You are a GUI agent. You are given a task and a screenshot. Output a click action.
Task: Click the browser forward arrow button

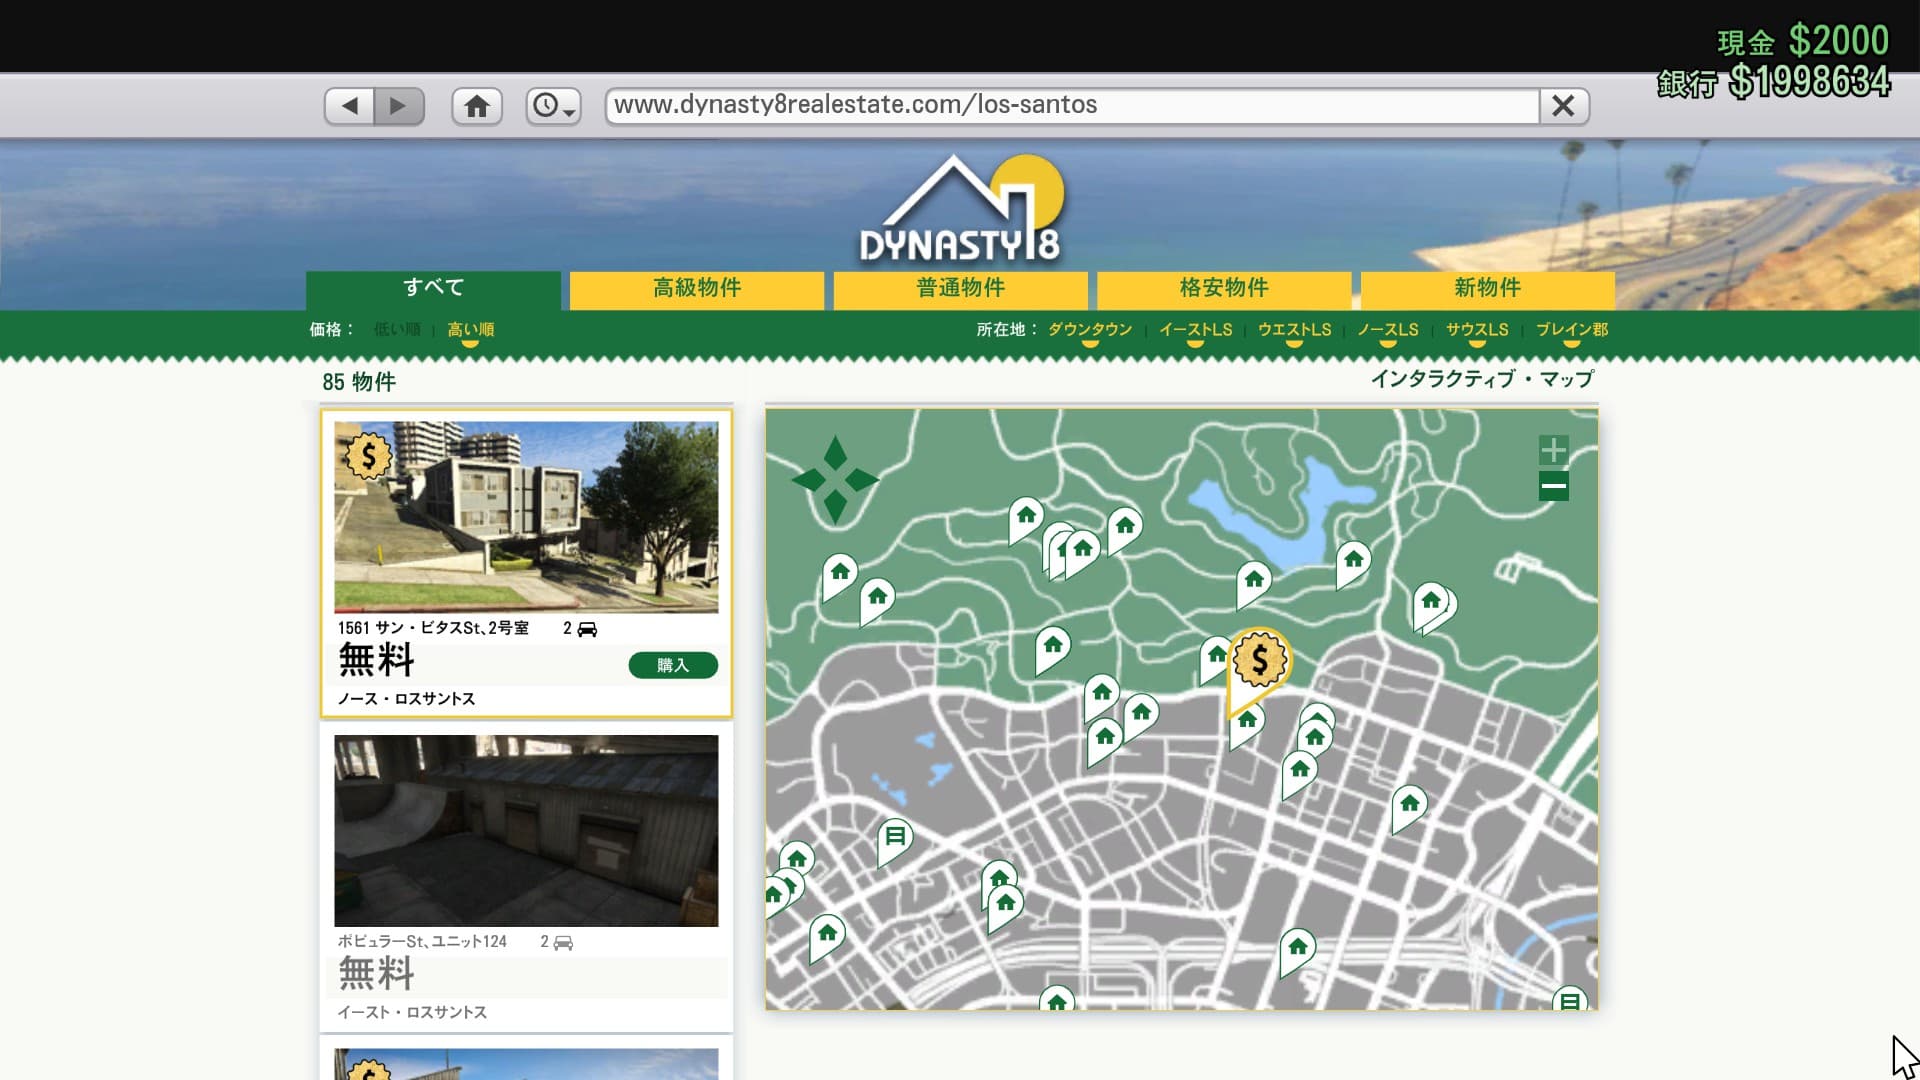click(399, 106)
